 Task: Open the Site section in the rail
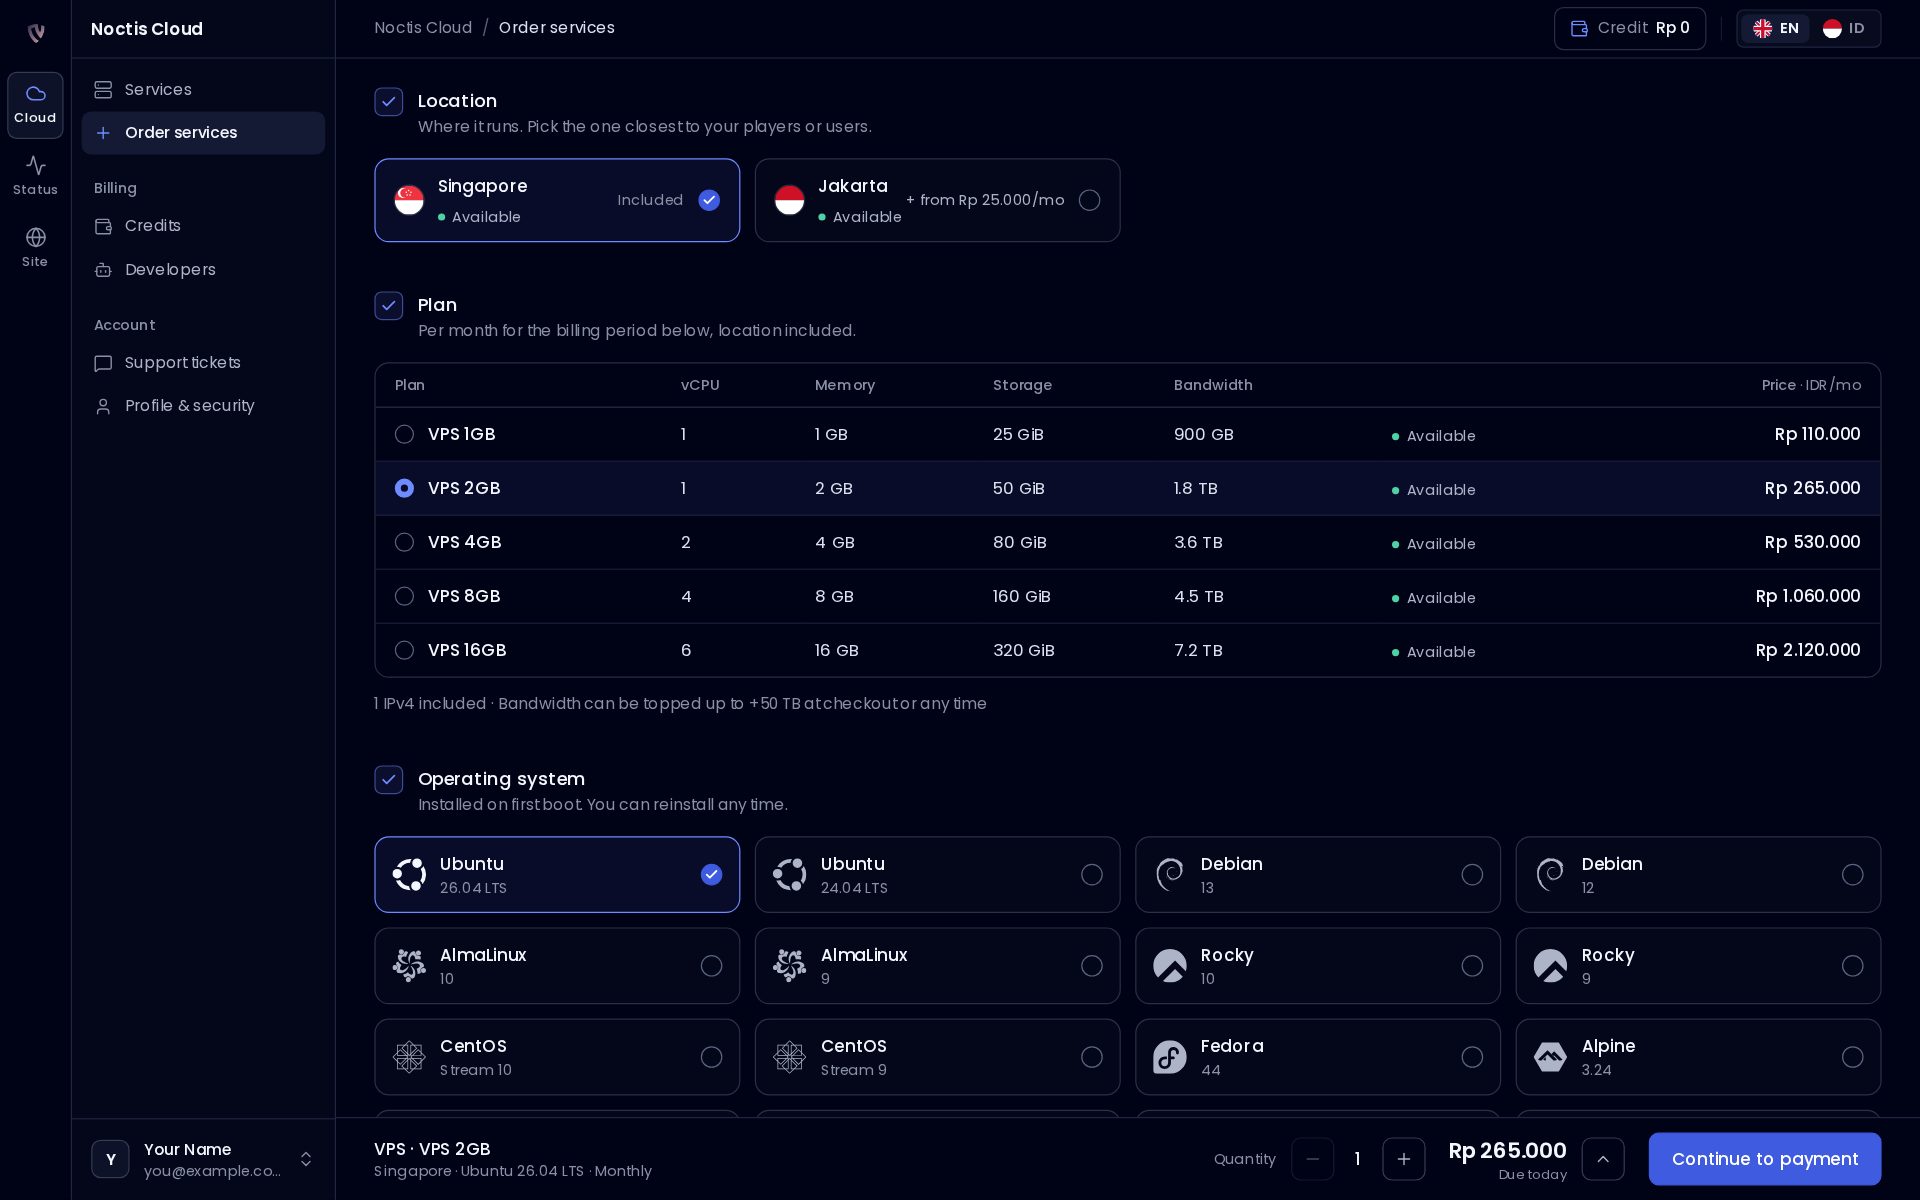click(35, 248)
